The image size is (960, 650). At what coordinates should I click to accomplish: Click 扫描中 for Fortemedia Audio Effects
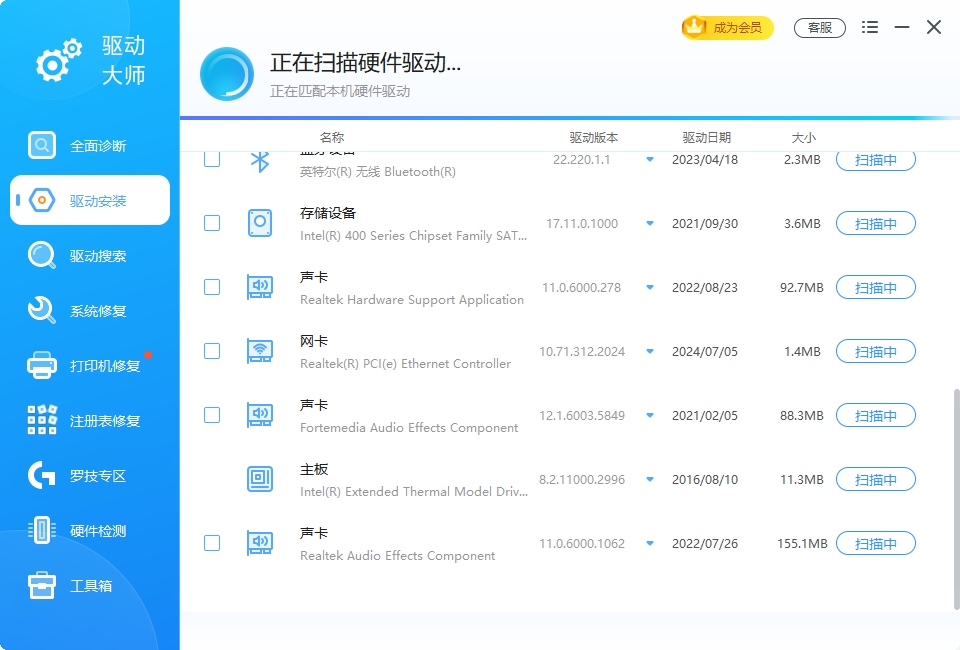pyautogui.click(x=876, y=415)
